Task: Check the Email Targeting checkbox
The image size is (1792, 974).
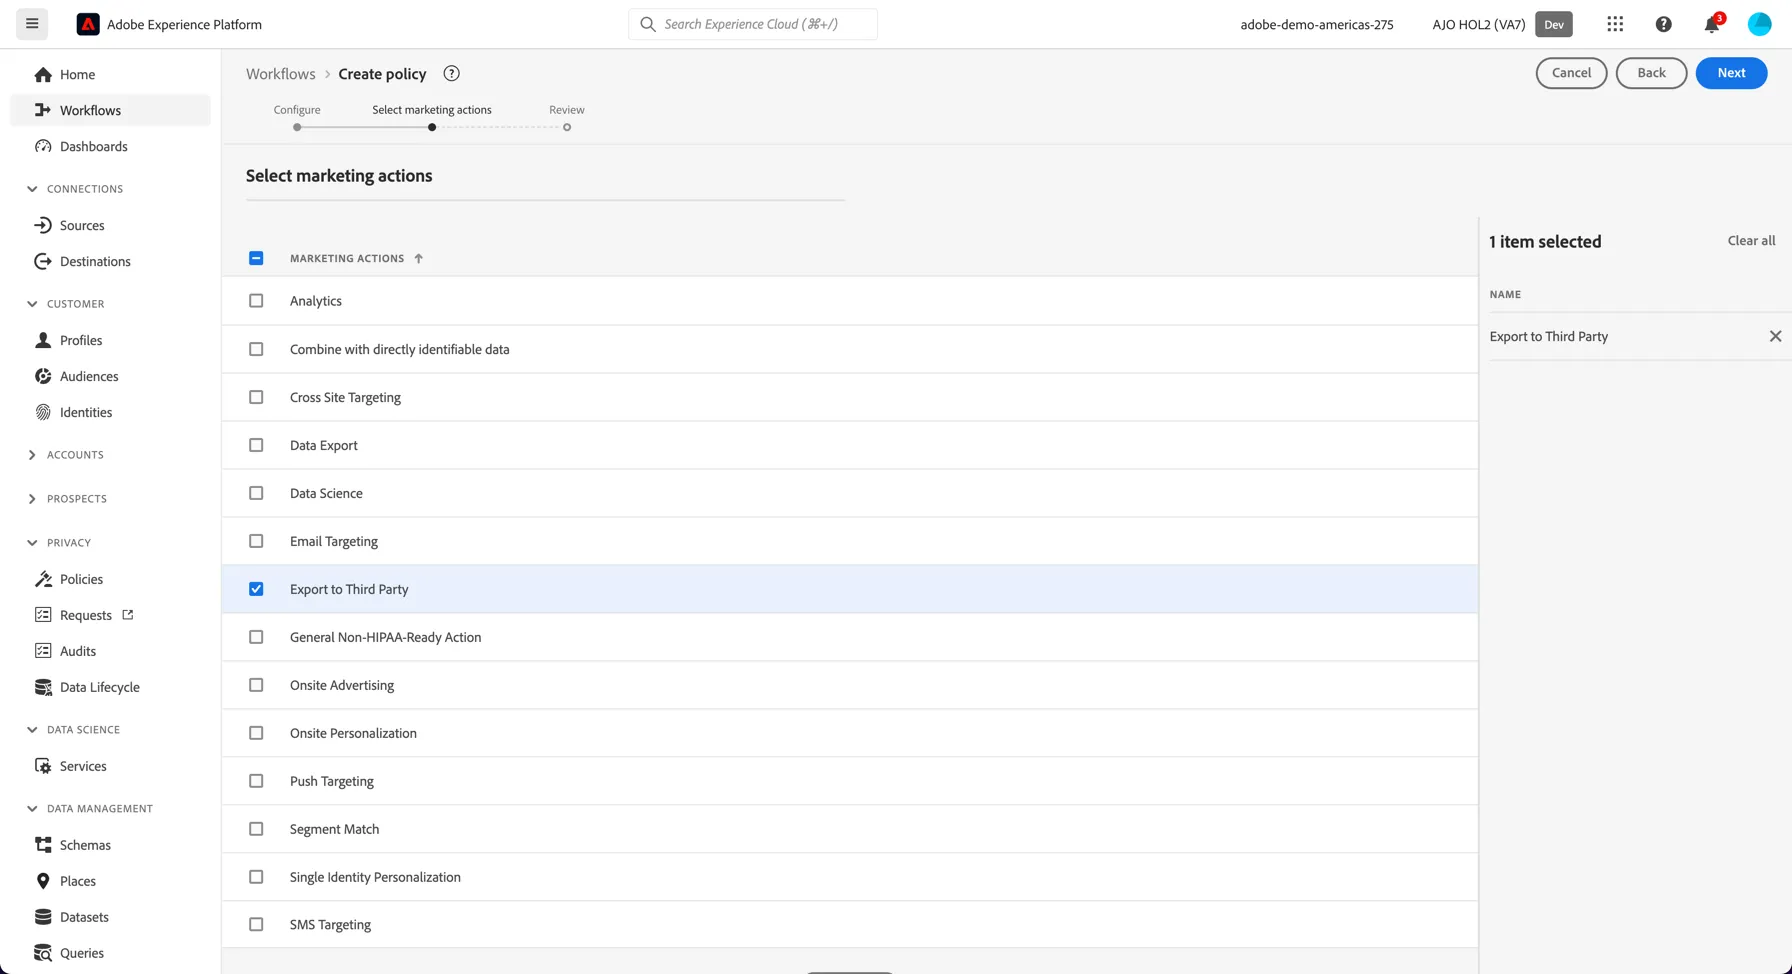Action: 256,541
